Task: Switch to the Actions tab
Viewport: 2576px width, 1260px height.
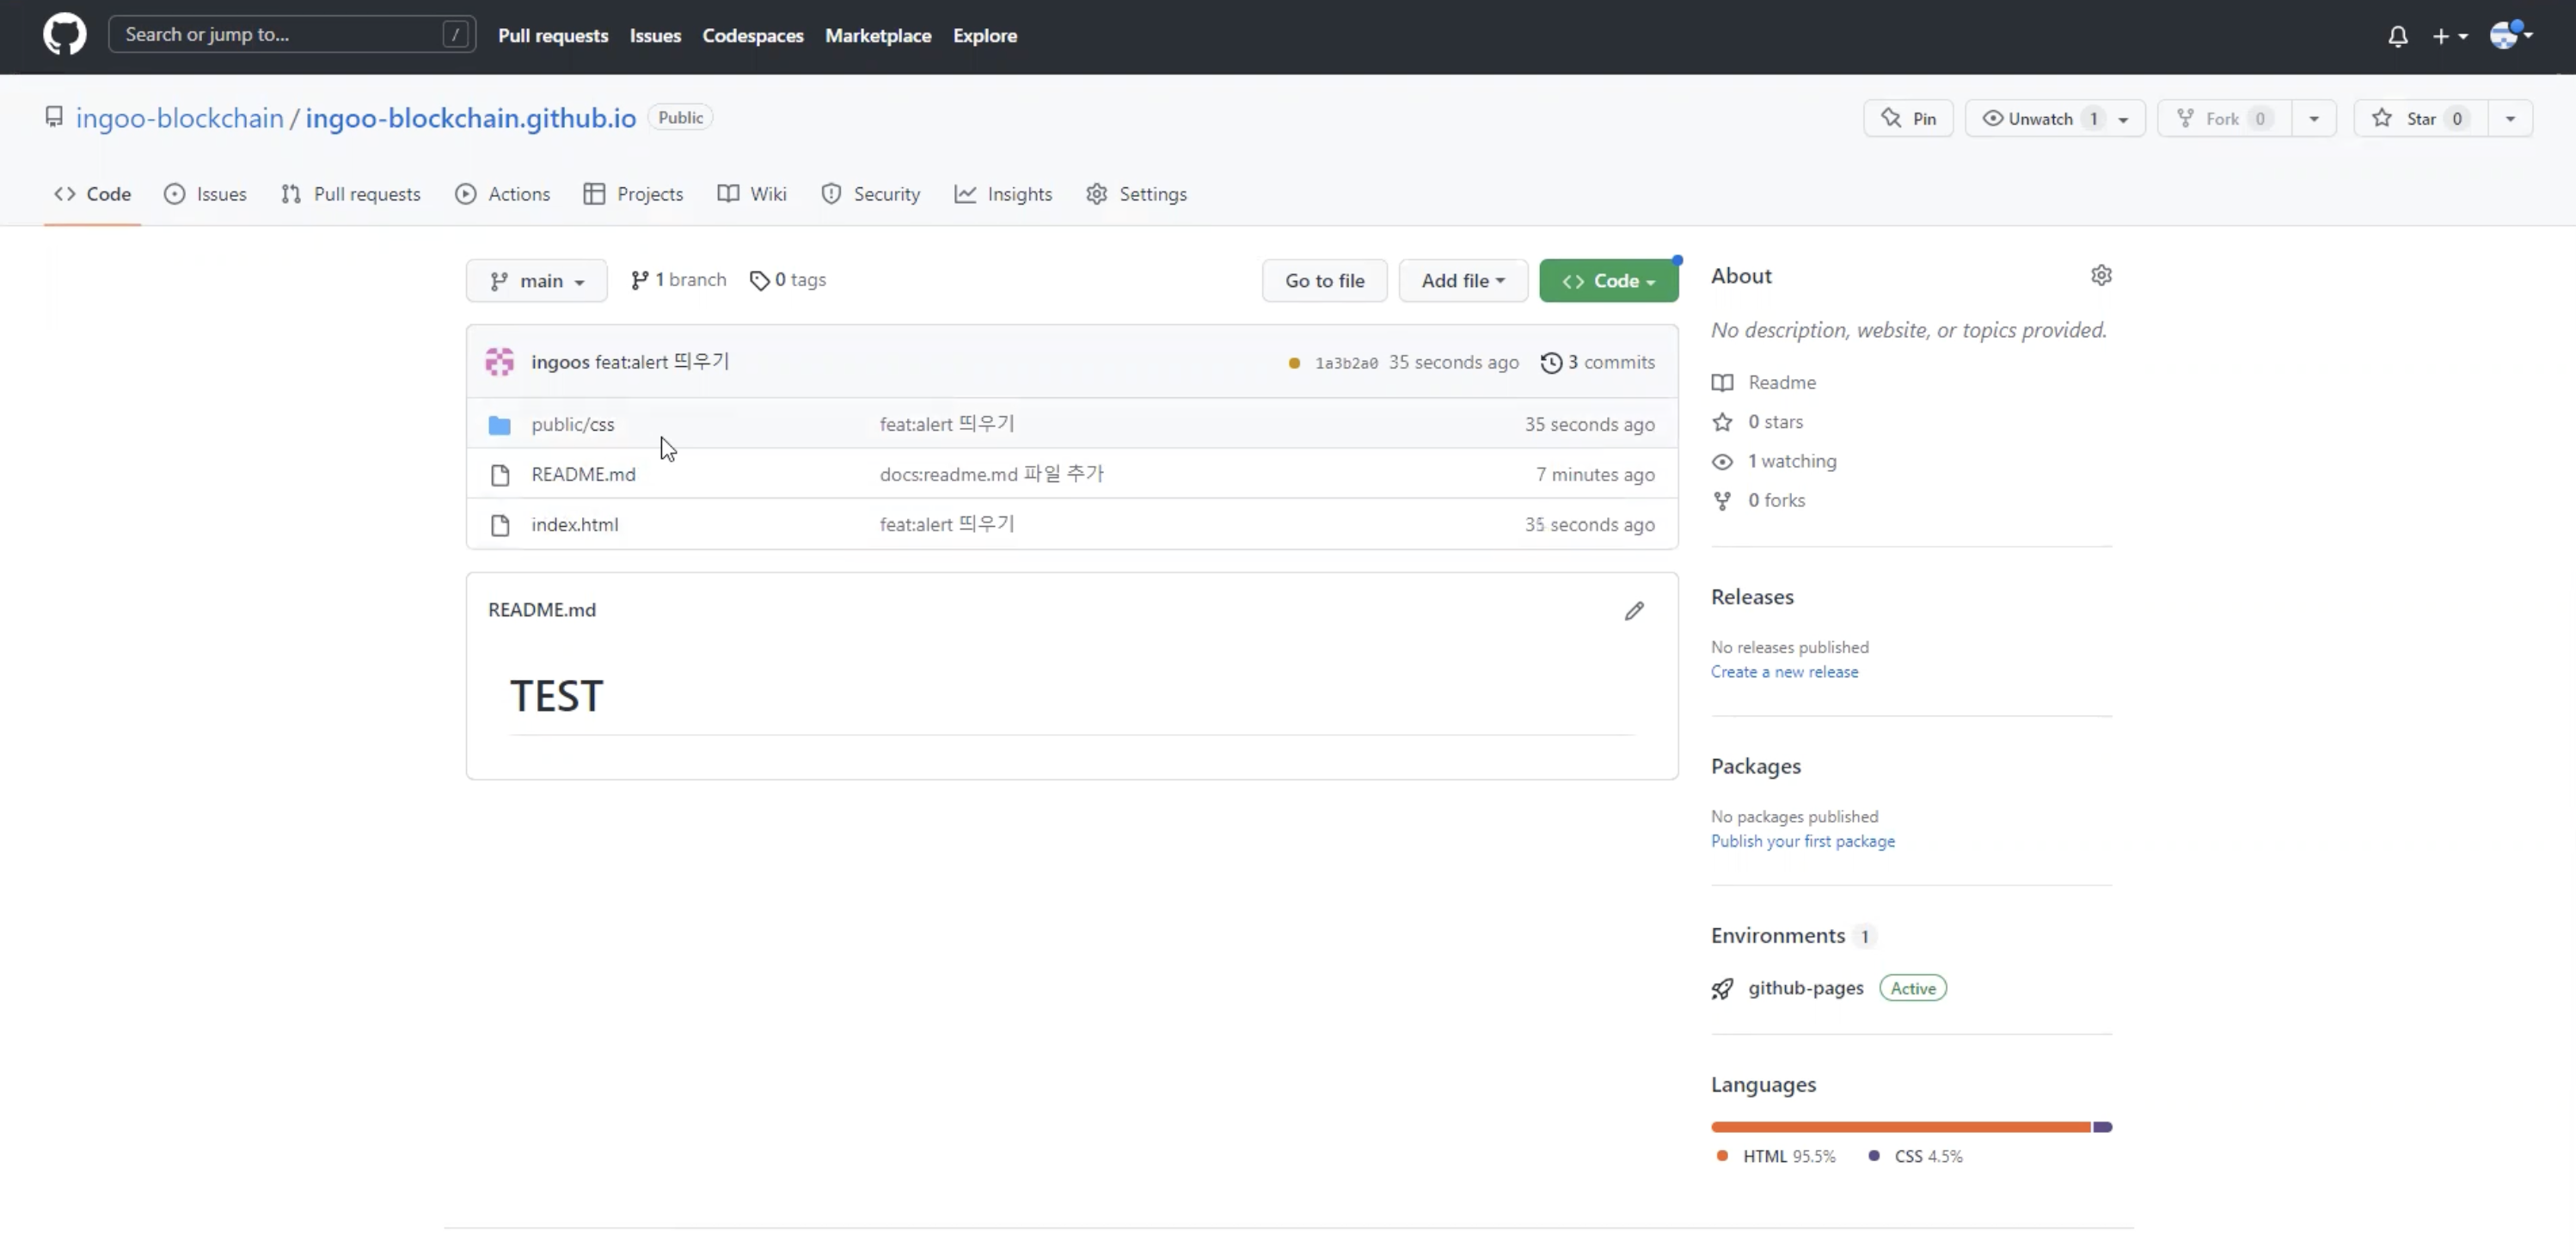Action: (503, 194)
